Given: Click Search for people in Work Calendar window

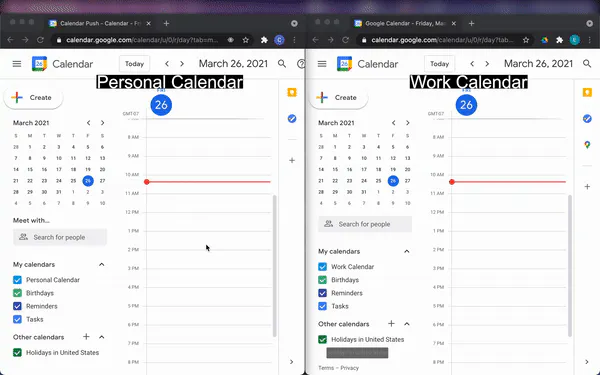Looking at the screenshot, I should (365, 224).
